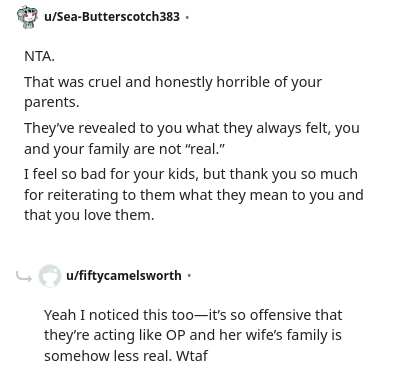Click the fiftycamelsworth default avatar
This screenshot has width=400, height=392.
pyautogui.click(x=50, y=276)
